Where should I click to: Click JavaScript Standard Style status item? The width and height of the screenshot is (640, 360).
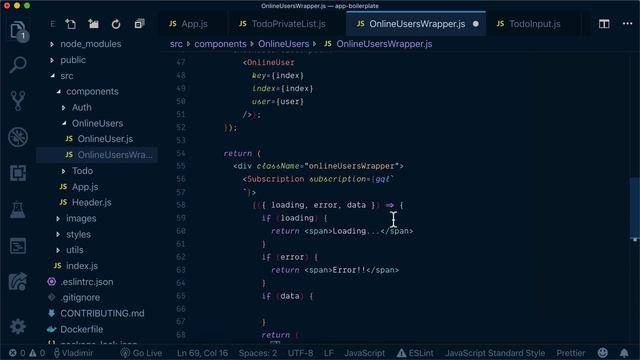(x=495, y=353)
